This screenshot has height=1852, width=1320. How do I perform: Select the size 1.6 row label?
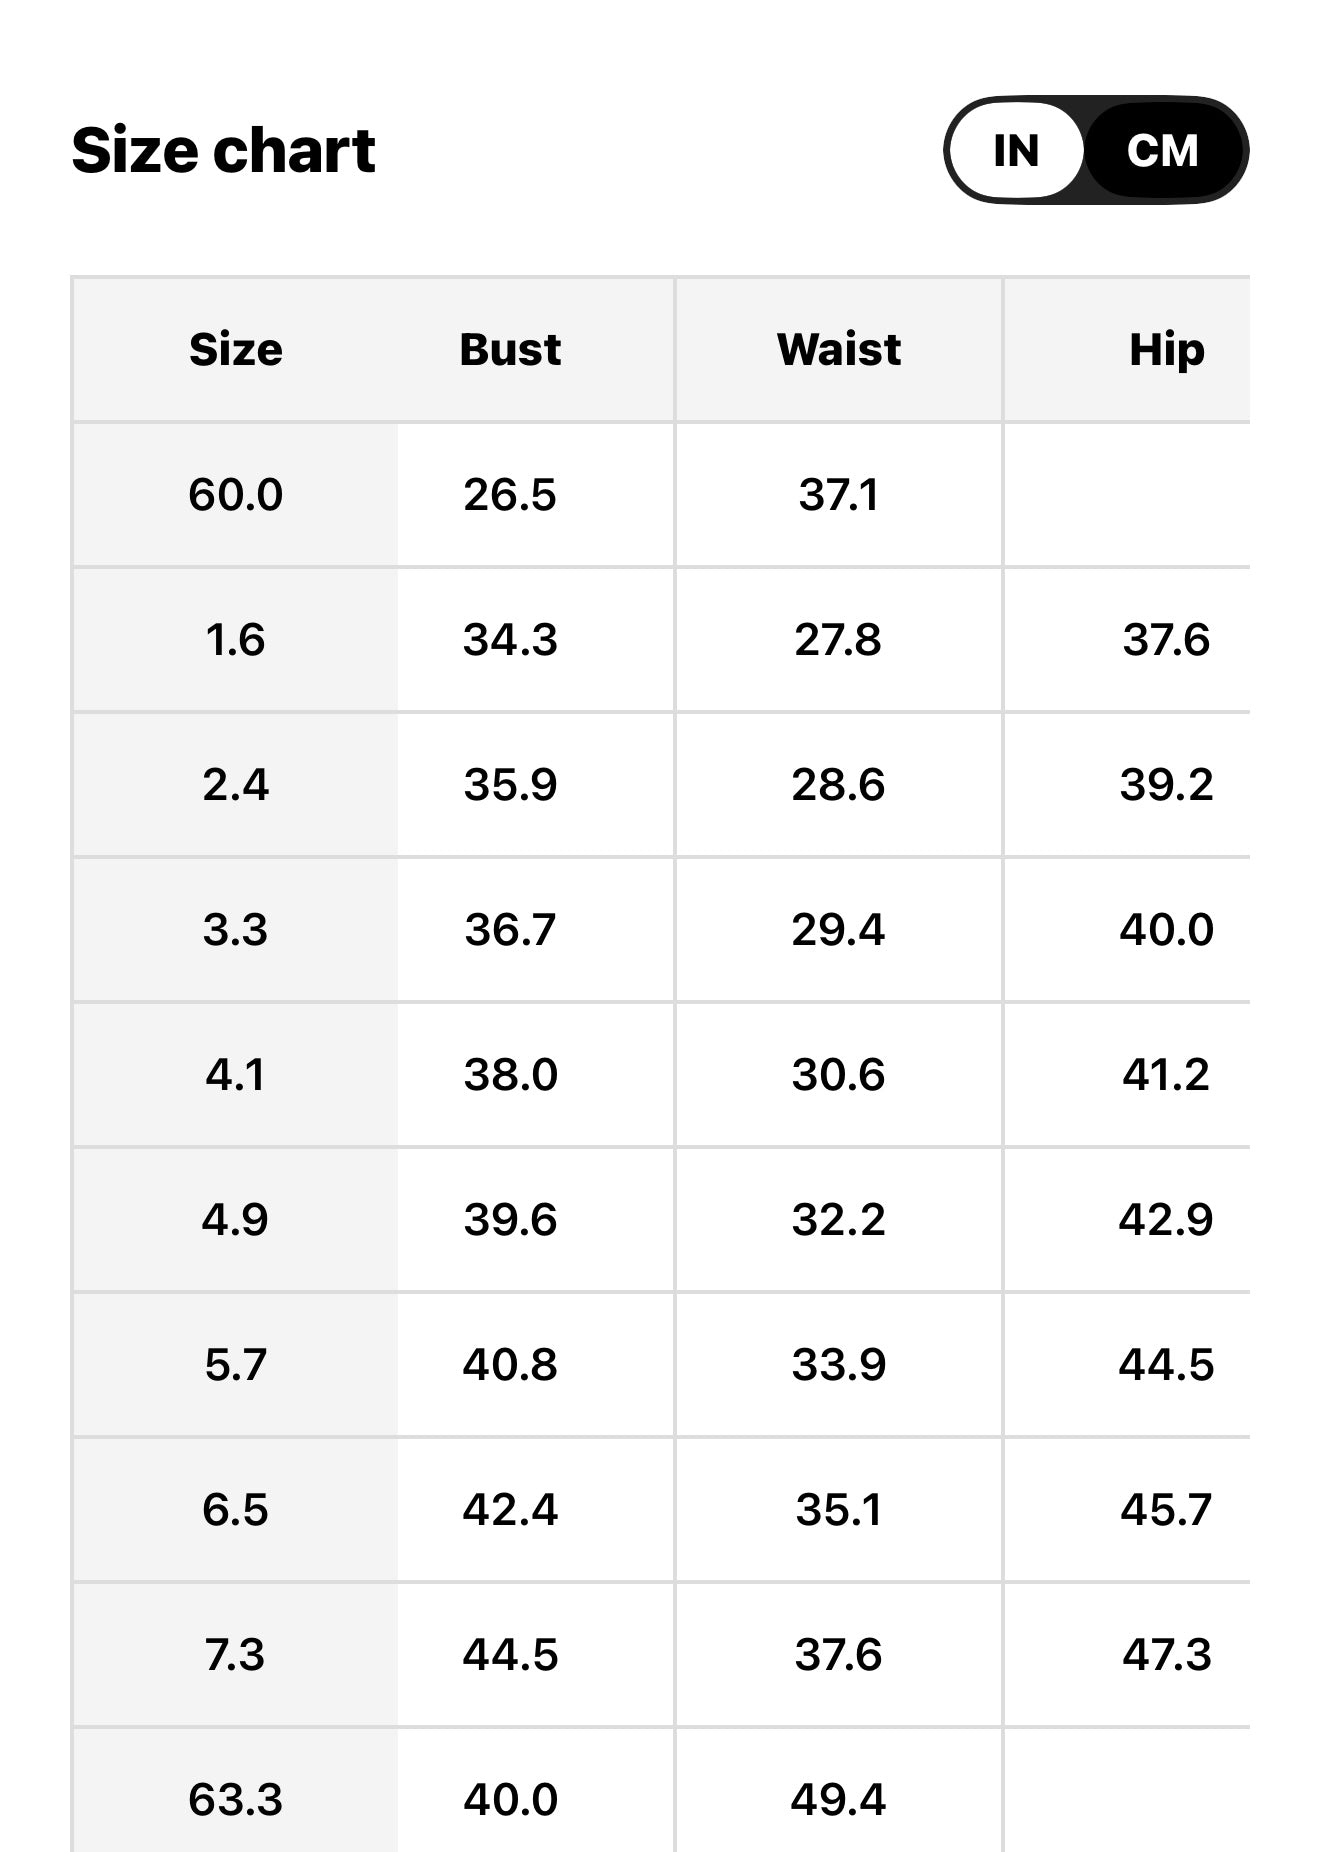pyautogui.click(x=236, y=640)
